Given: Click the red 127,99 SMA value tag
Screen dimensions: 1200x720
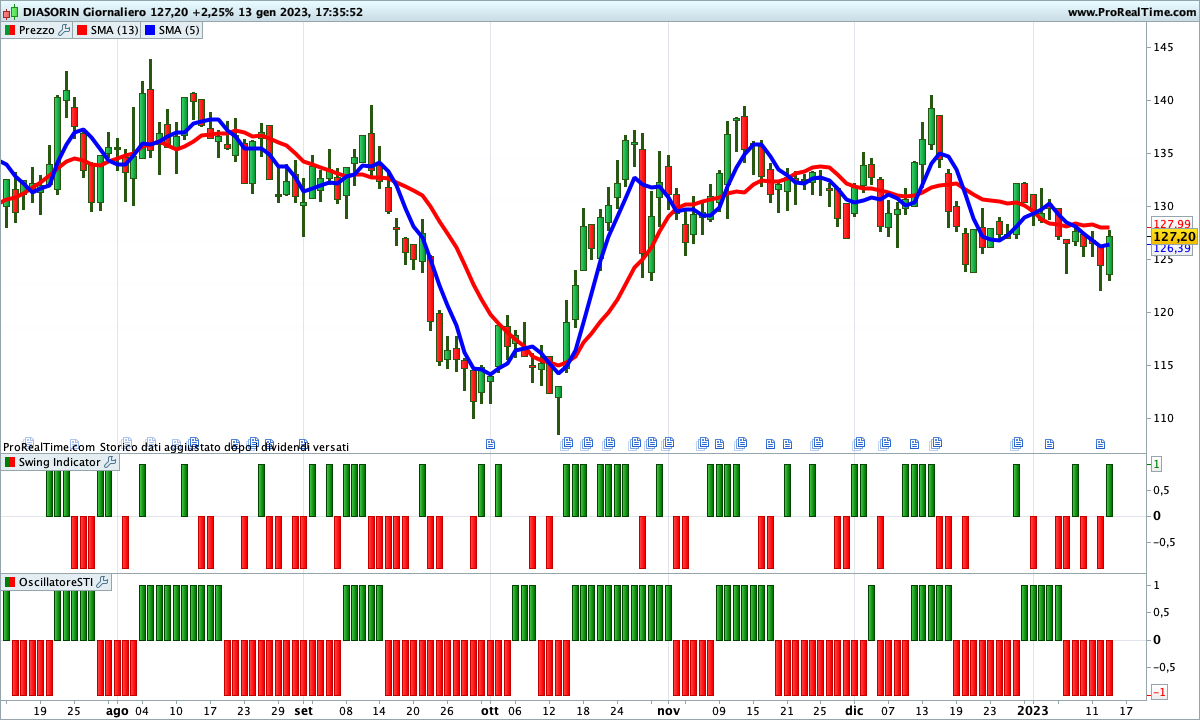Looking at the screenshot, I should [1171, 223].
